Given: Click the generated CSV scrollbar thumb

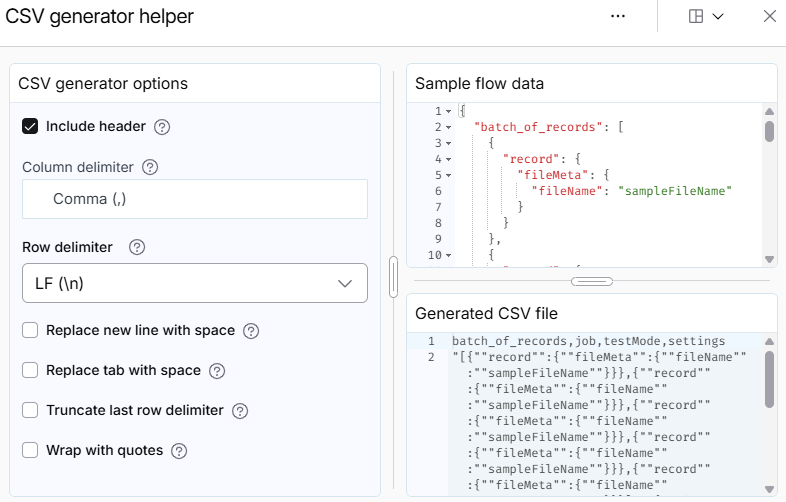Looking at the screenshot, I should (769, 379).
